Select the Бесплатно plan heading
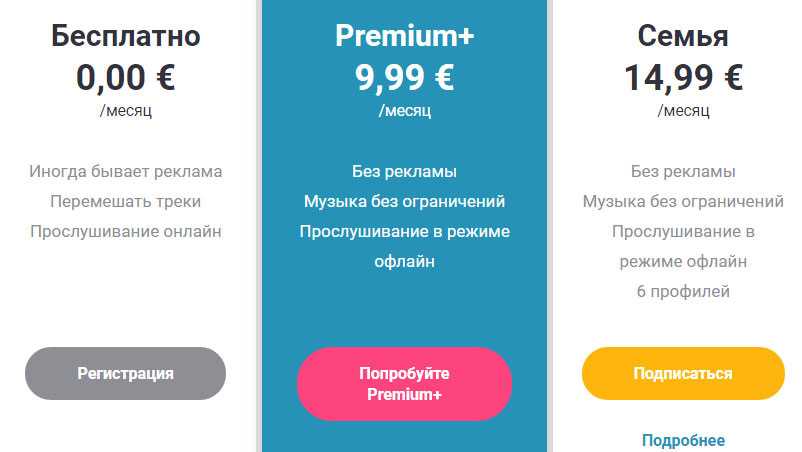 click(x=126, y=37)
